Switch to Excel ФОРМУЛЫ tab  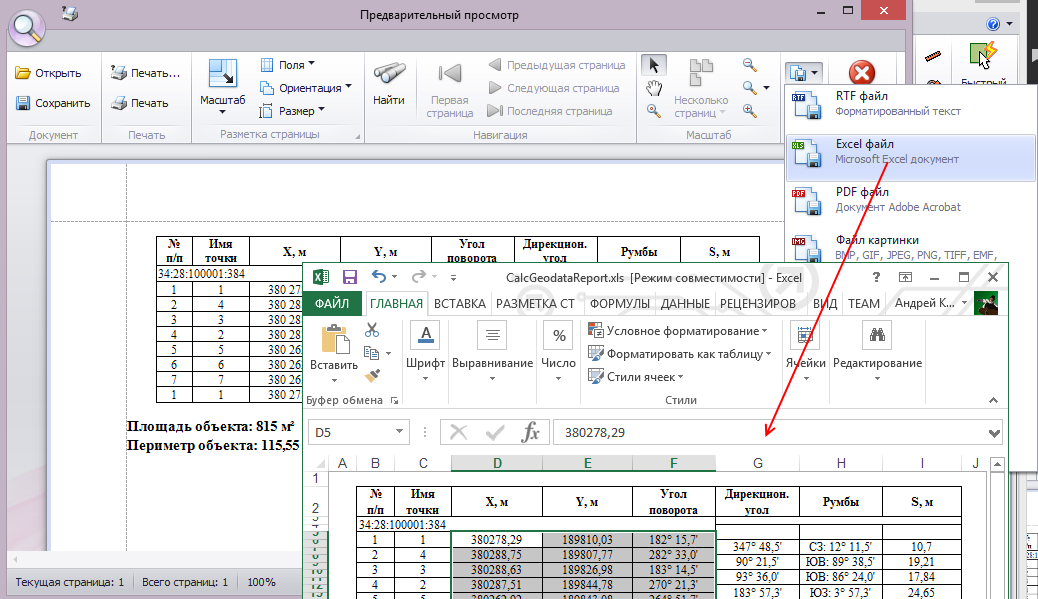tap(620, 303)
